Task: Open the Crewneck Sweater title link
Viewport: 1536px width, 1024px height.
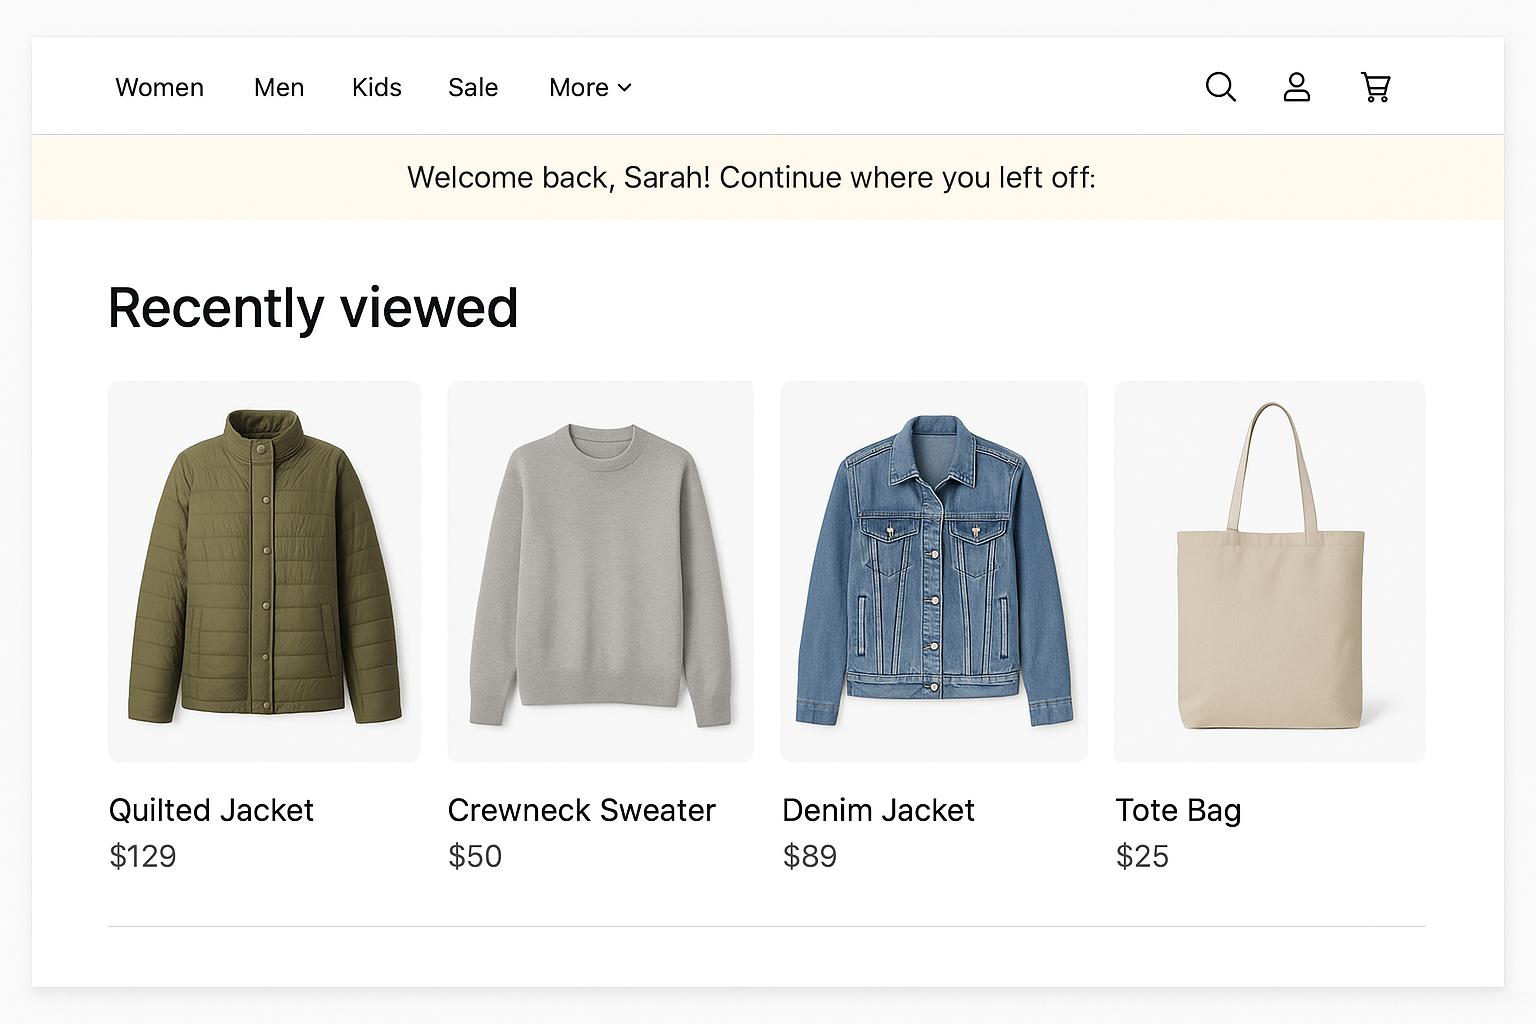Action: (x=581, y=810)
